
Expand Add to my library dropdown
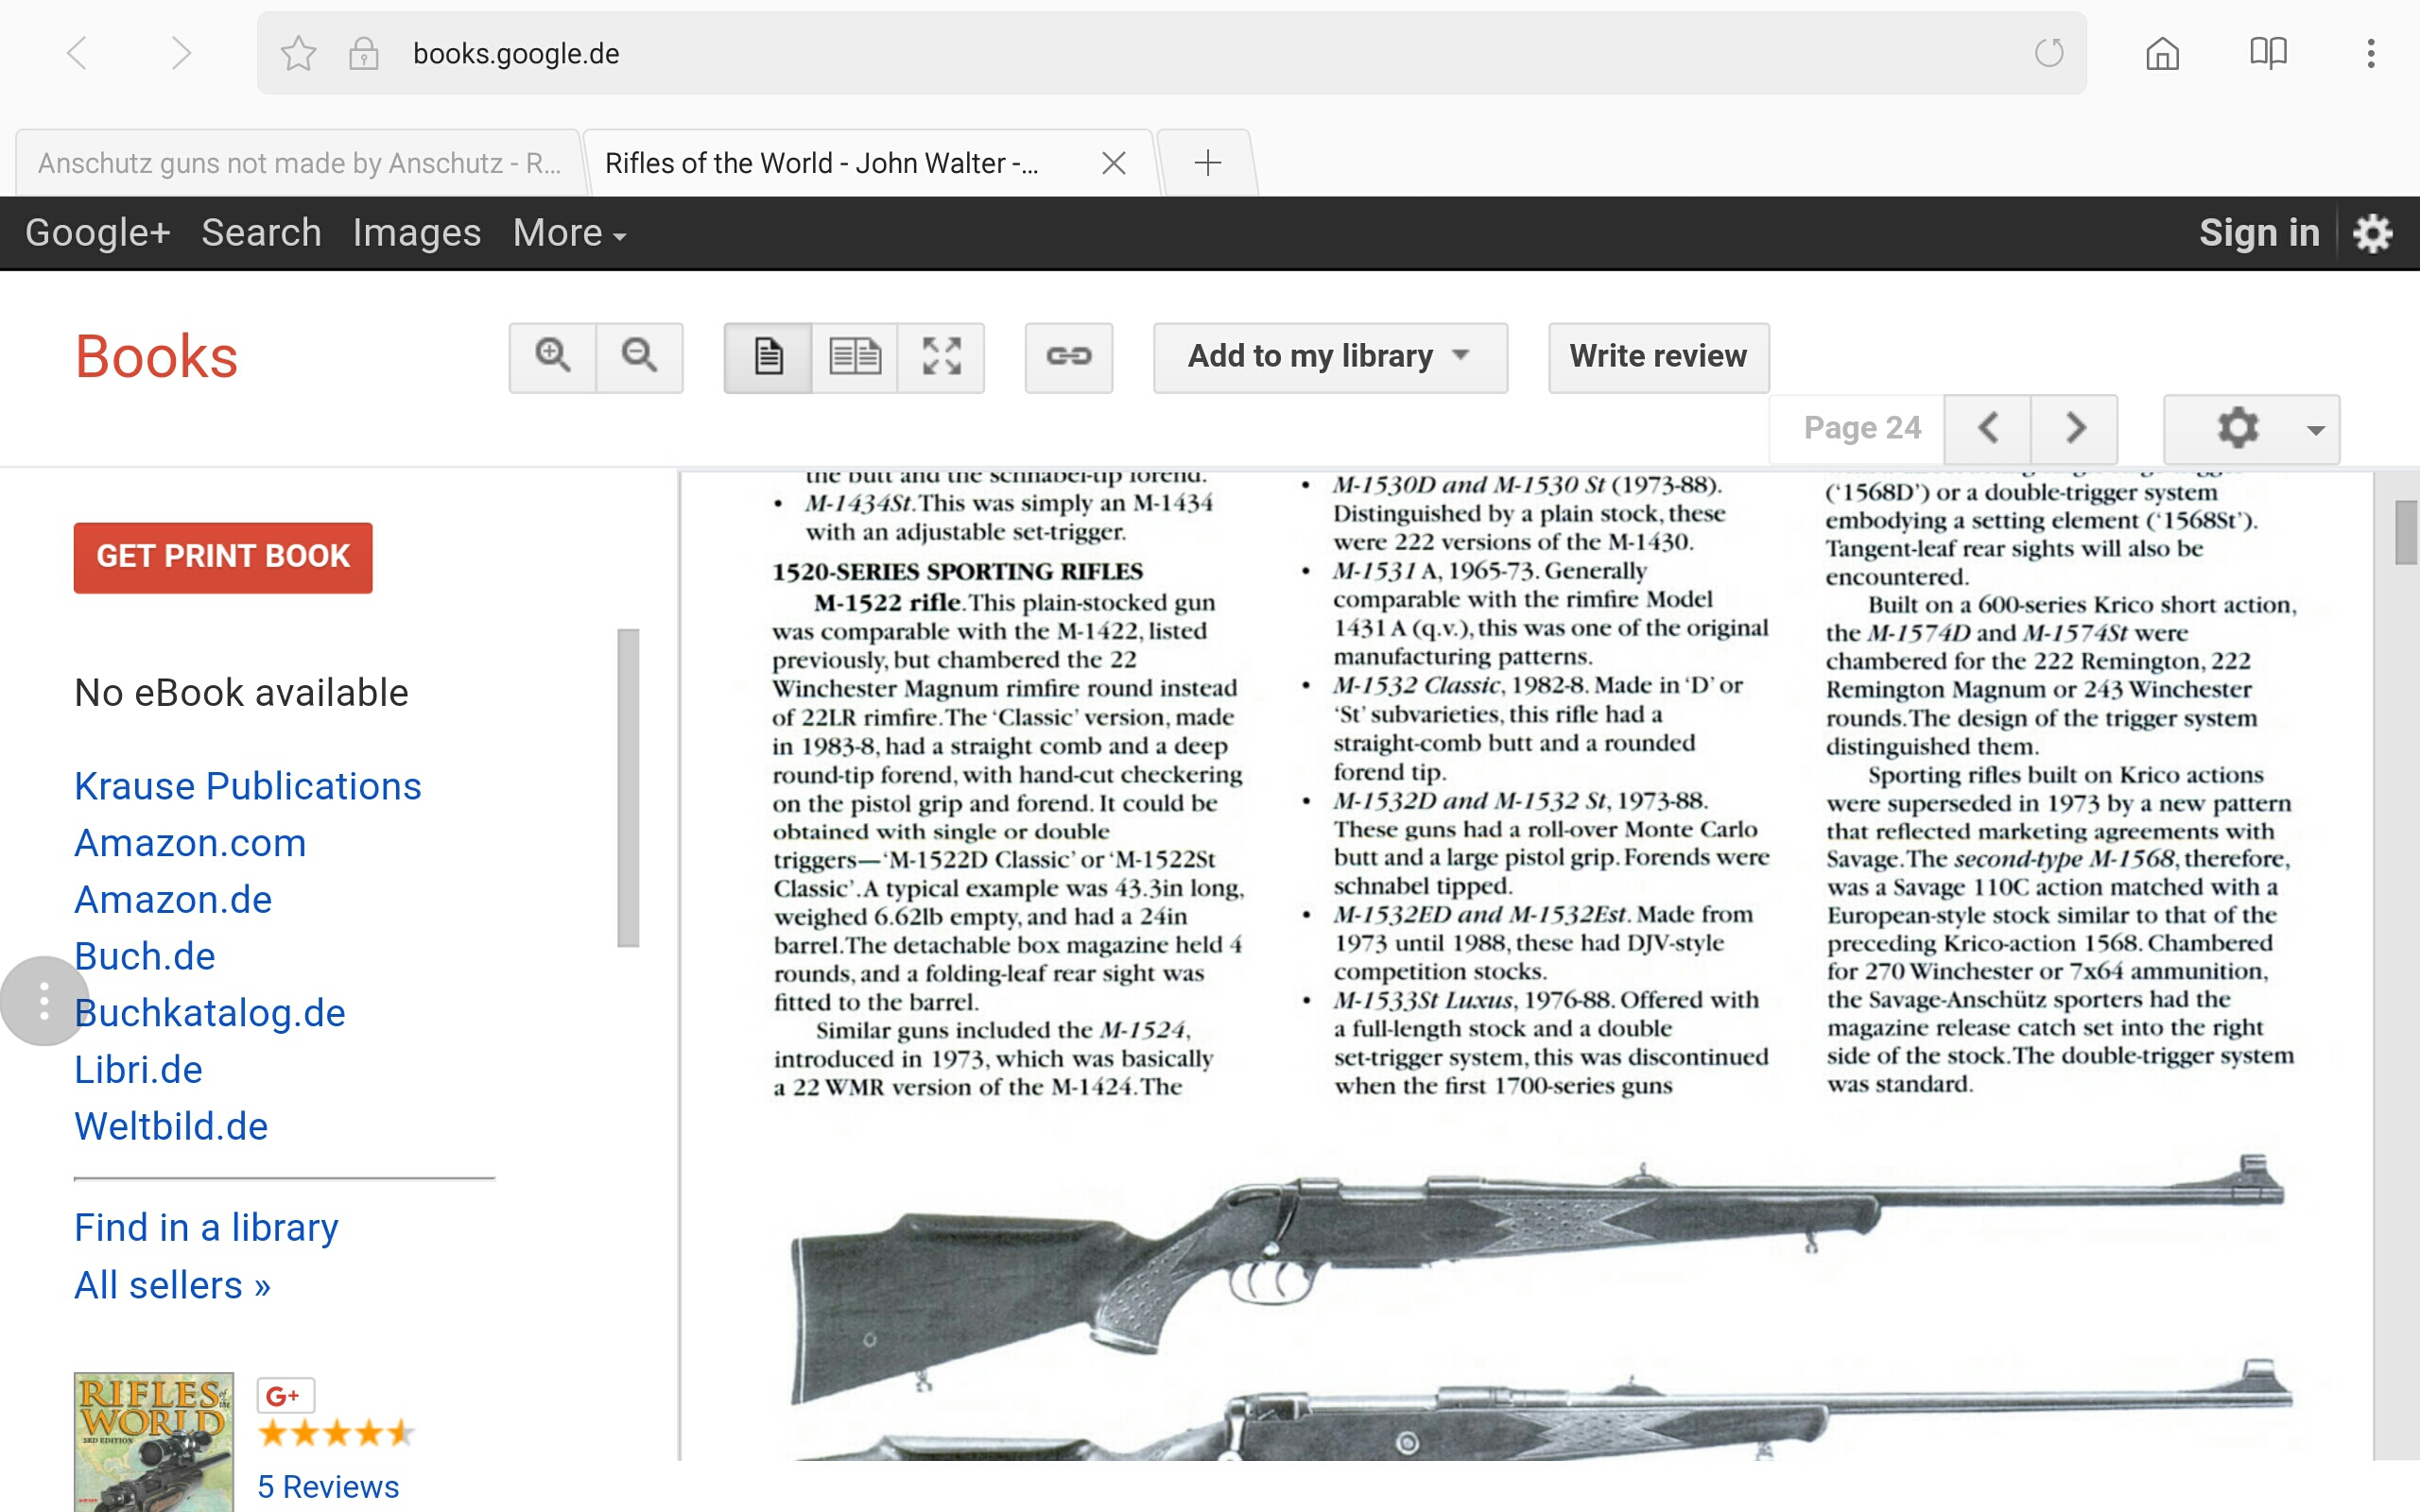point(1330,357)
